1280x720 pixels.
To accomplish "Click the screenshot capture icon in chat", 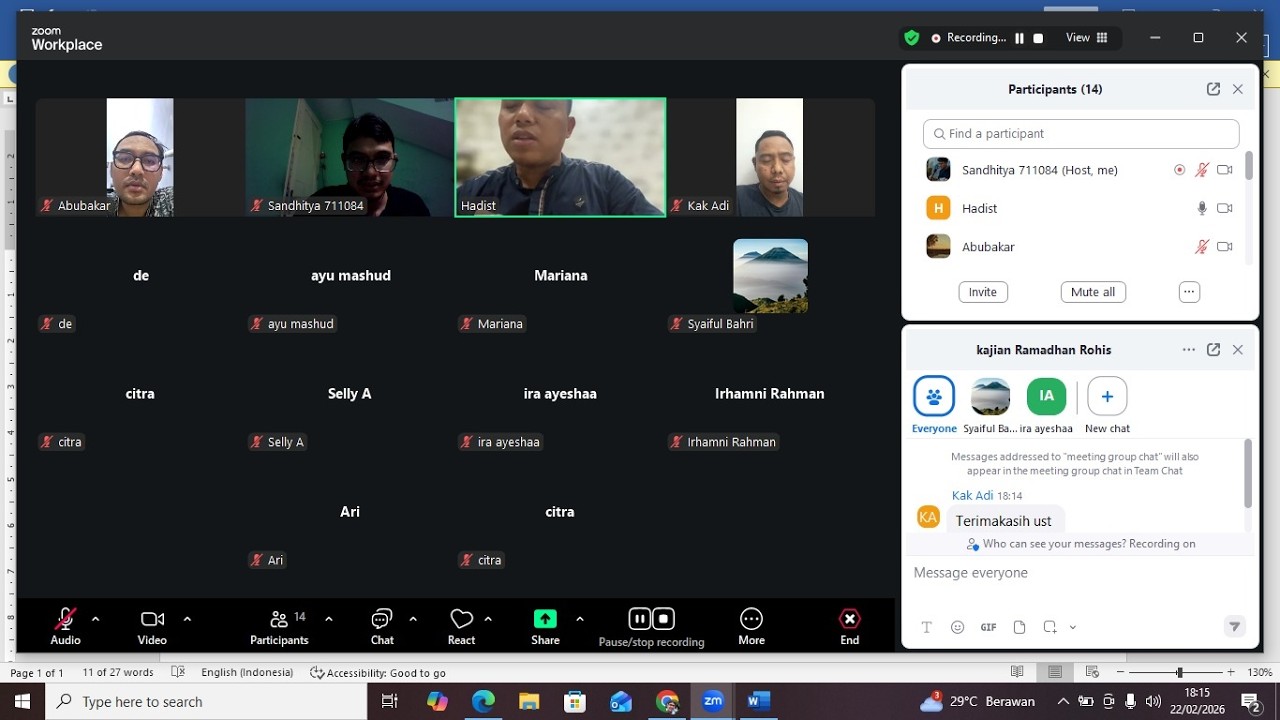I will (x=1050, y=627).
